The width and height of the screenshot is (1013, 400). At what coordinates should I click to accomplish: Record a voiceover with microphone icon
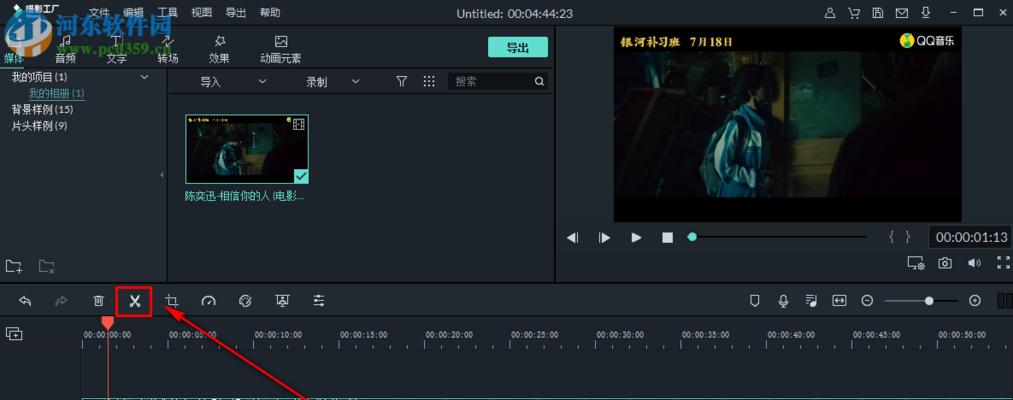coord(783,300)
